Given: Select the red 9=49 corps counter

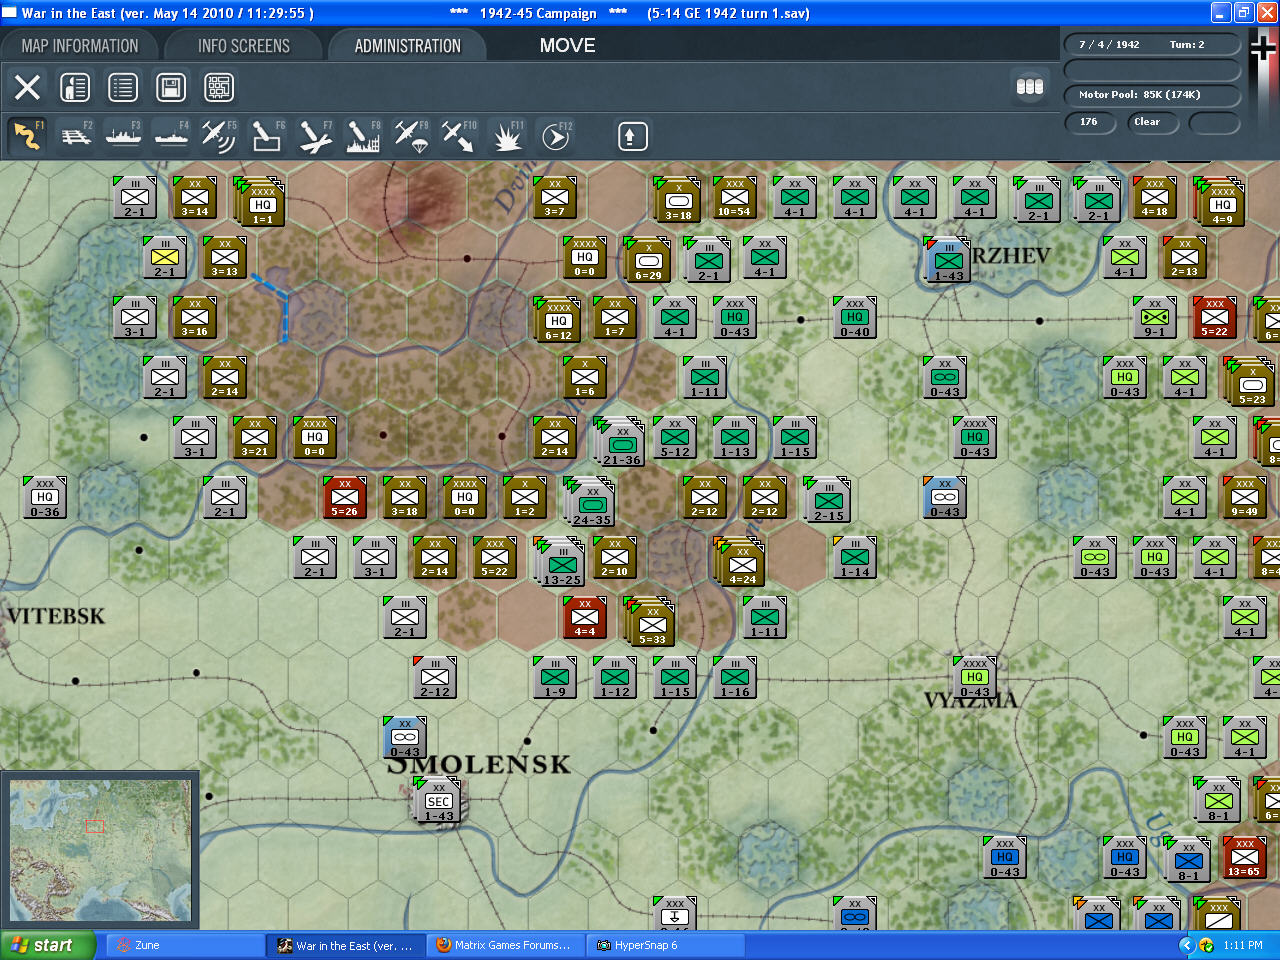Looking at the screenshot, I should click(x=1244, y=497).
